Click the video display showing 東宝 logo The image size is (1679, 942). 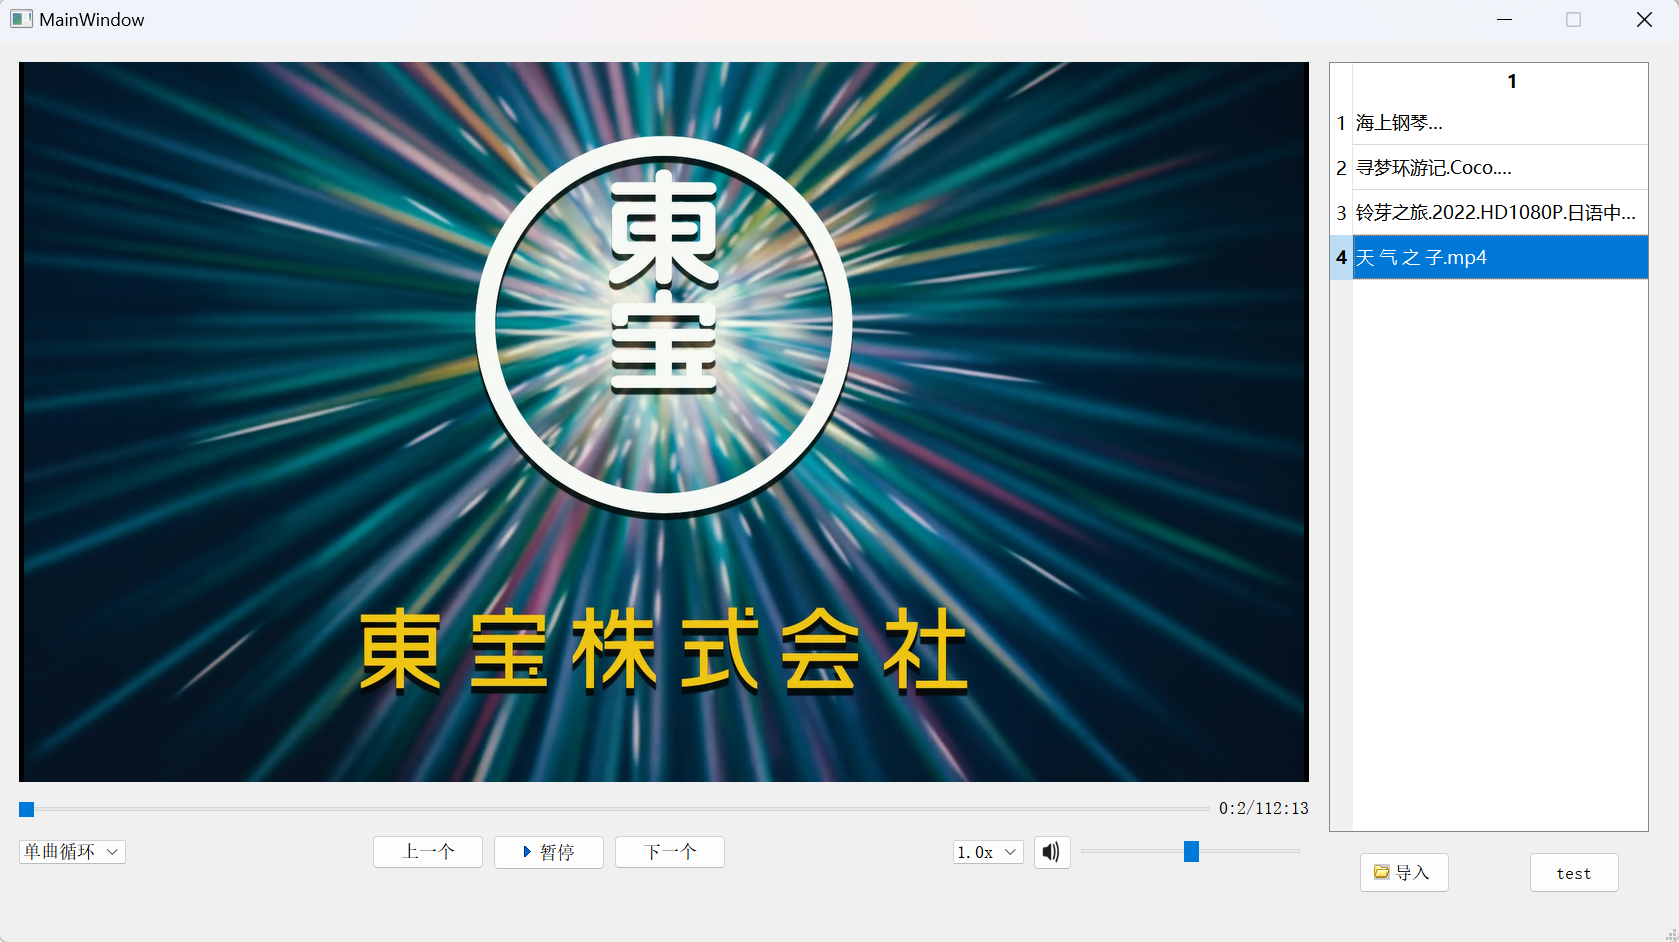click(x=664, y=422)
